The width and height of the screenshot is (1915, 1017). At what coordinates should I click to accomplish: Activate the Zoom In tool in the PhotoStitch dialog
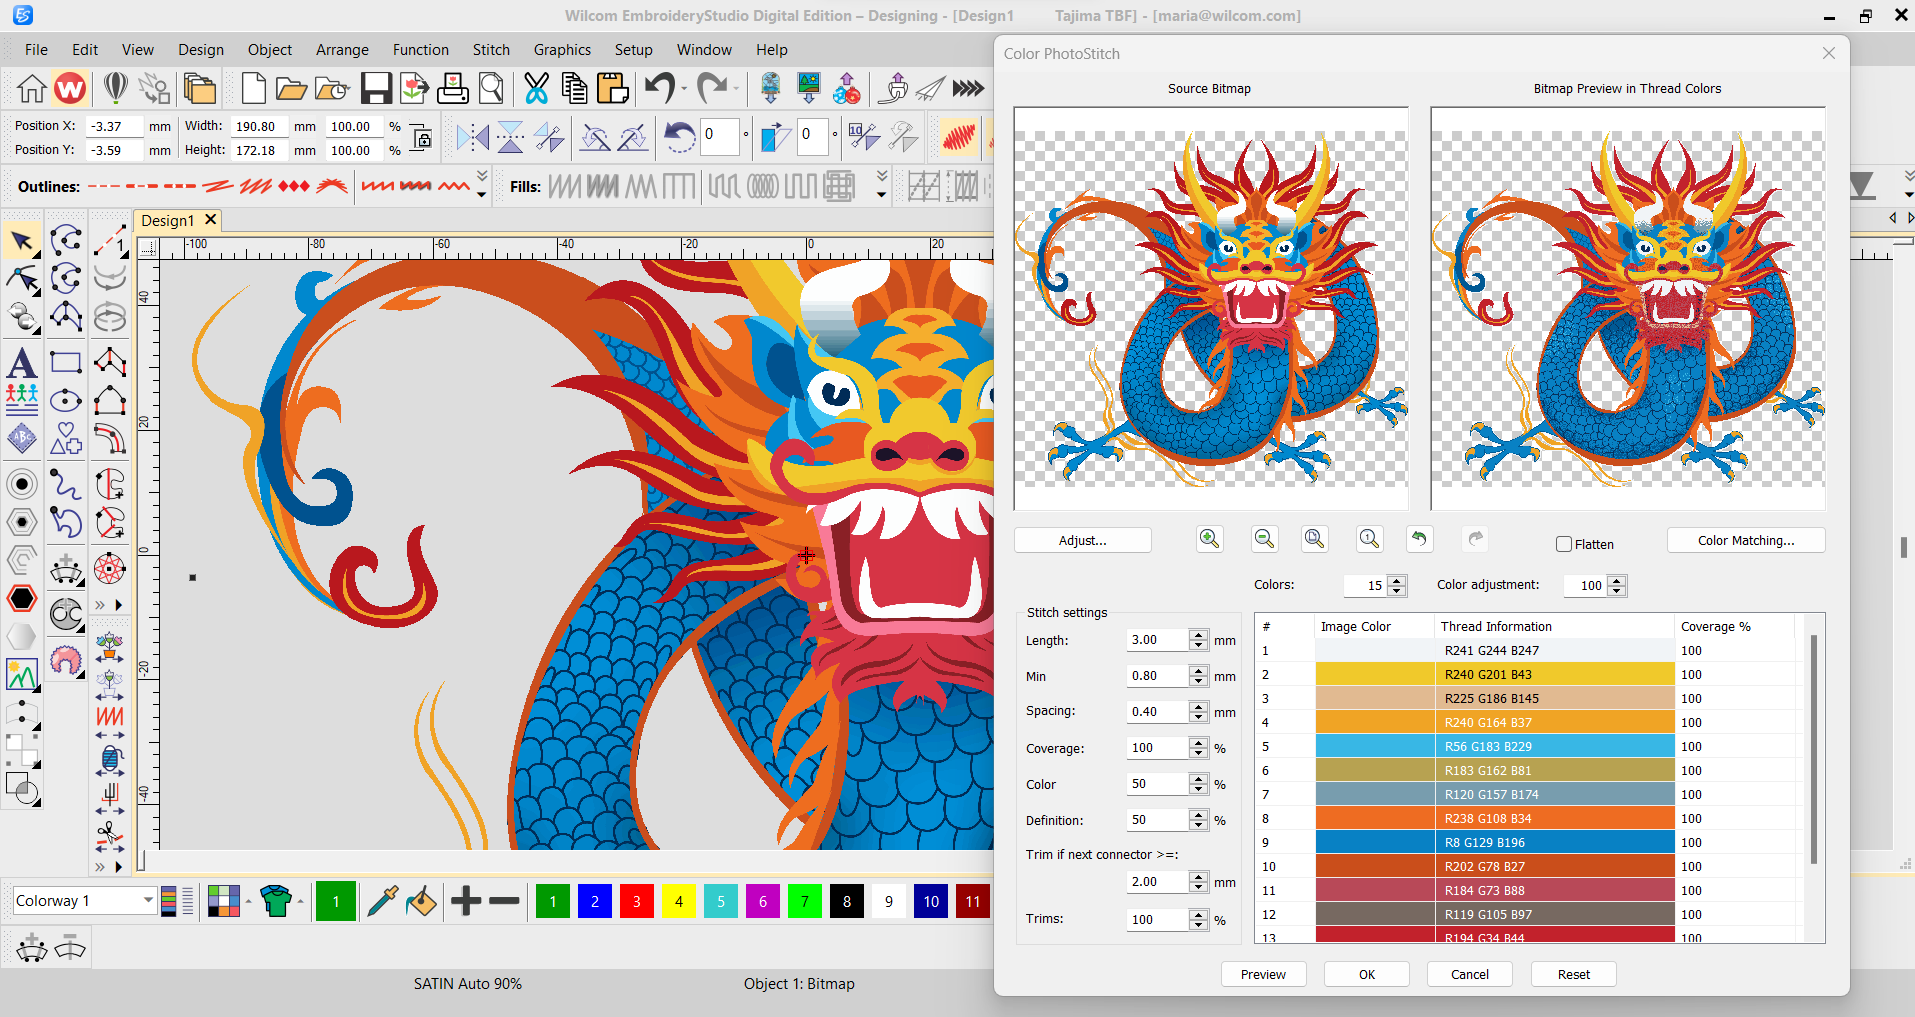coord(1209,539)
